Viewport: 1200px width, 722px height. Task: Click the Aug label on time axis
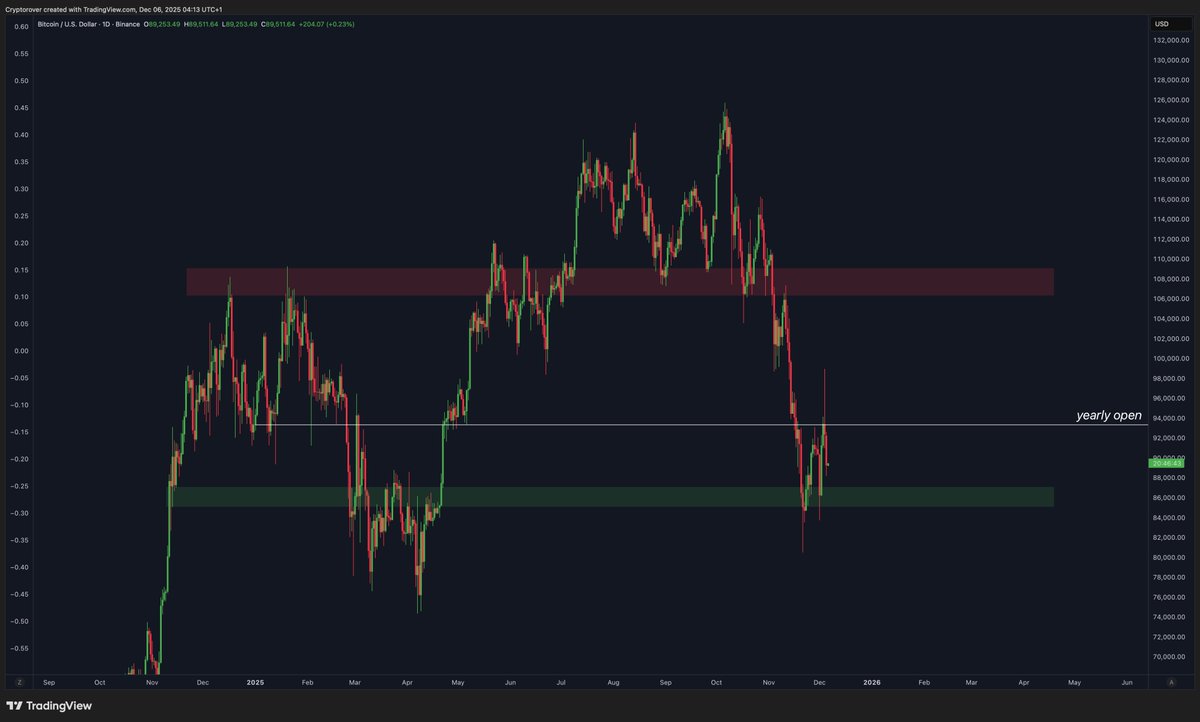(x=613, y=681)
